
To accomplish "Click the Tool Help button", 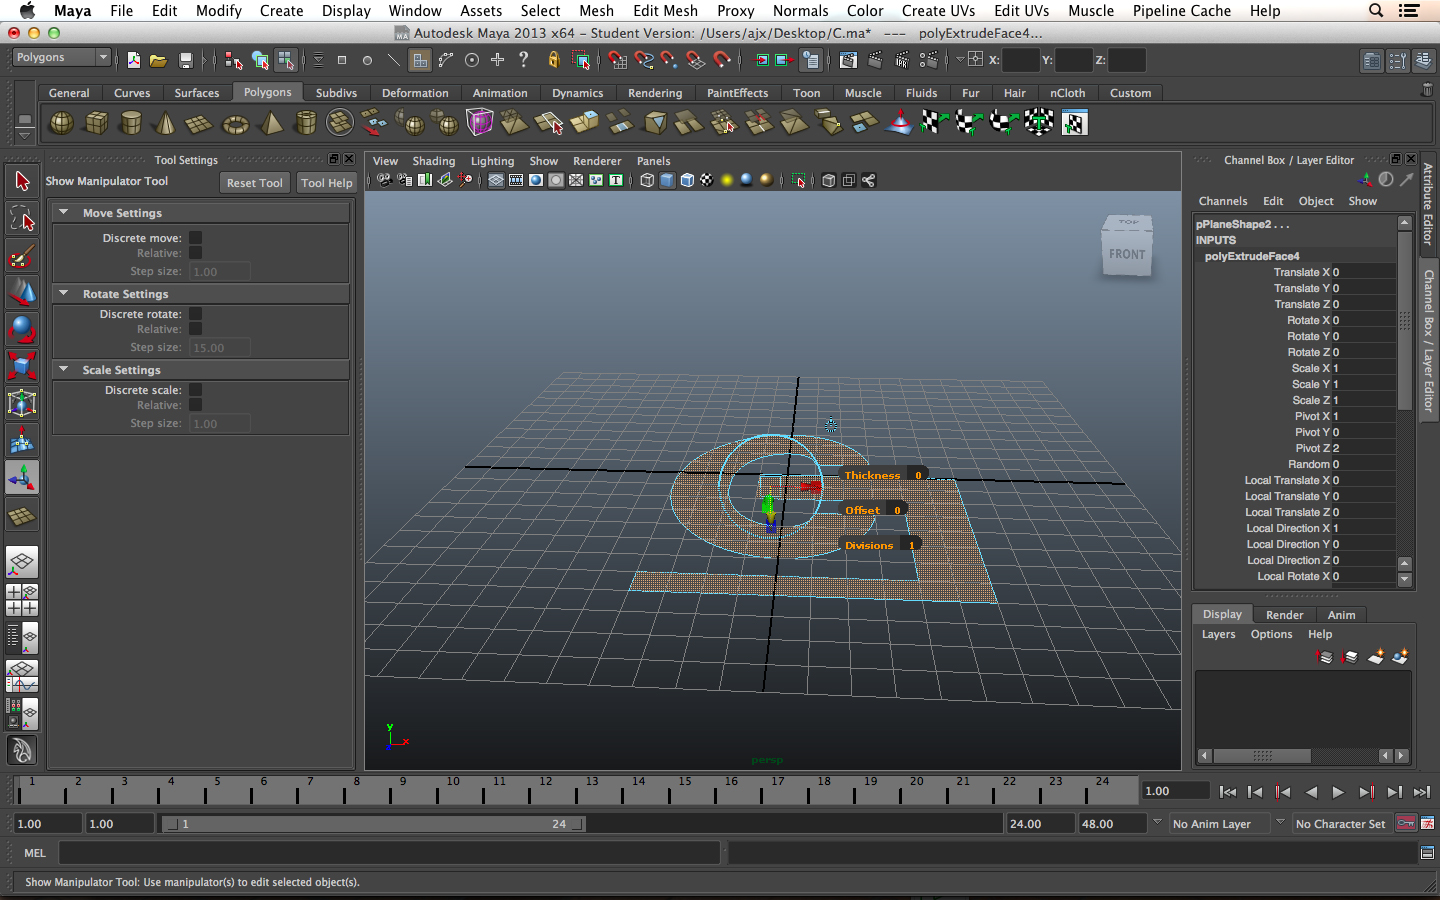I will 326,183.
